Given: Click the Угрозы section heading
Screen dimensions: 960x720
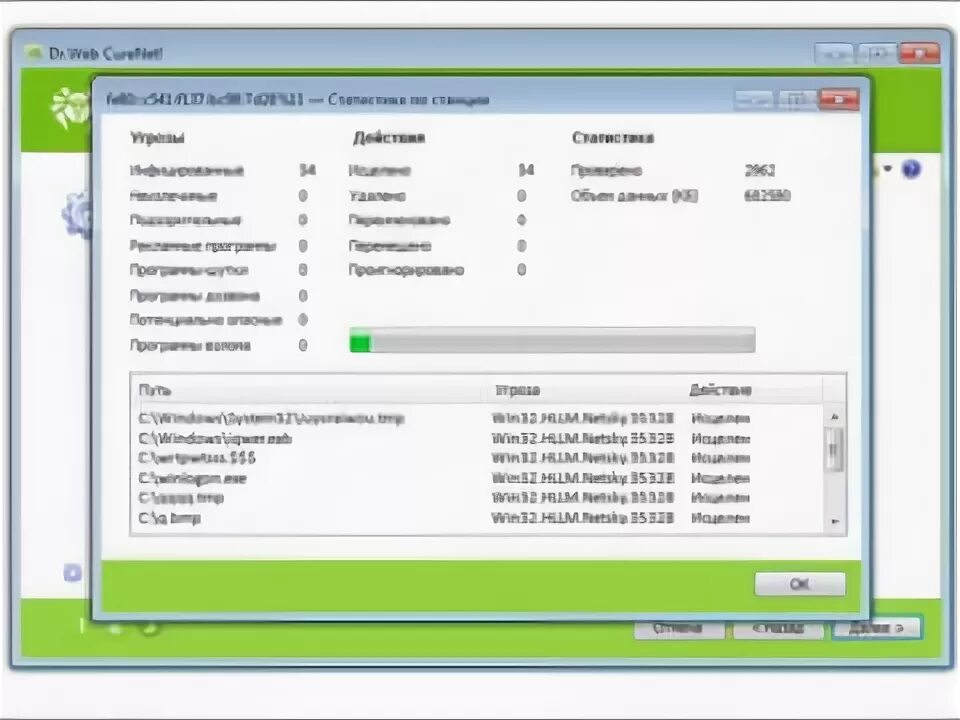Looking at the screenshot, I should pyautogui.click(x=157, y=138).
